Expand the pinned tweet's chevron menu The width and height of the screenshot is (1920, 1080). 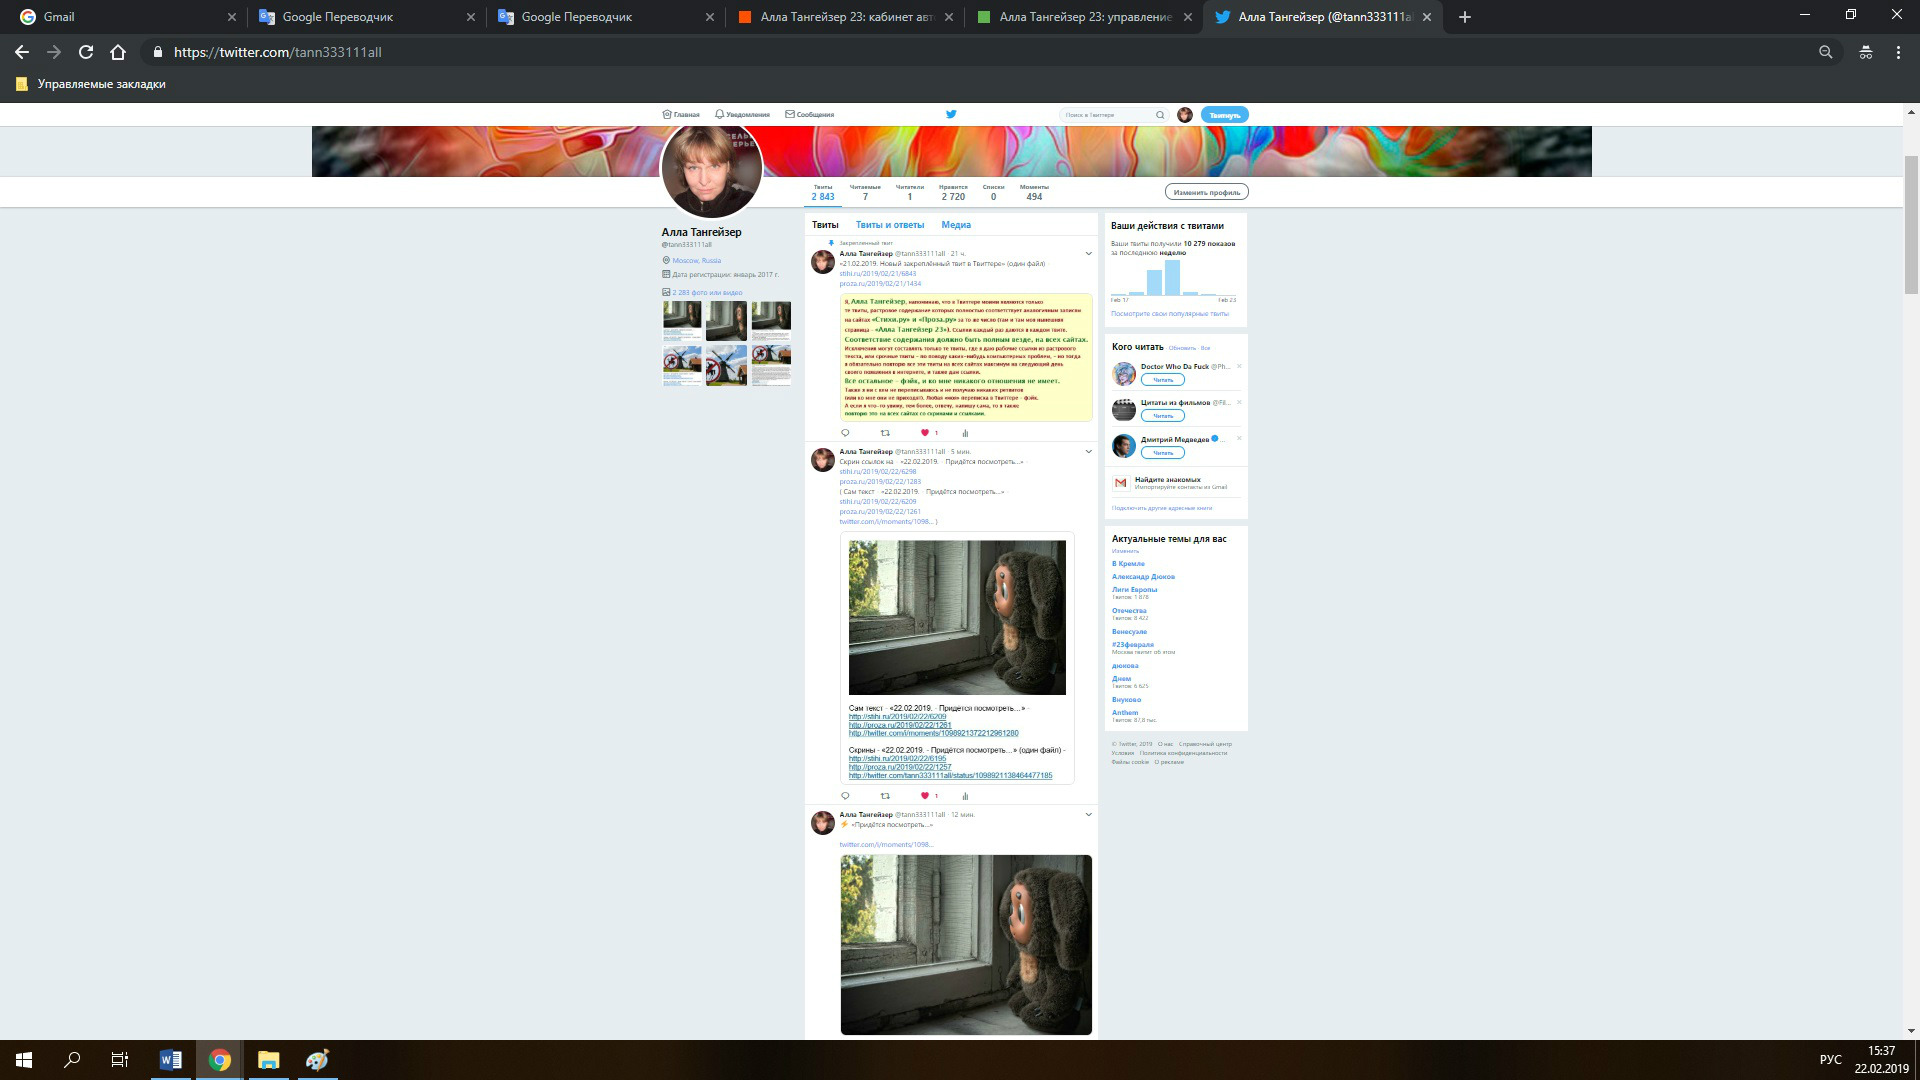click(x=1088, y=254)
